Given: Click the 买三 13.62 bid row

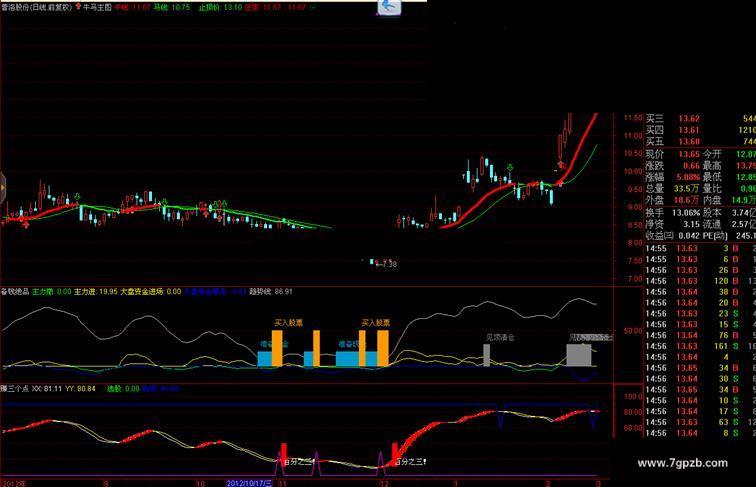Looking at the screenshot, I should point(701,119).
